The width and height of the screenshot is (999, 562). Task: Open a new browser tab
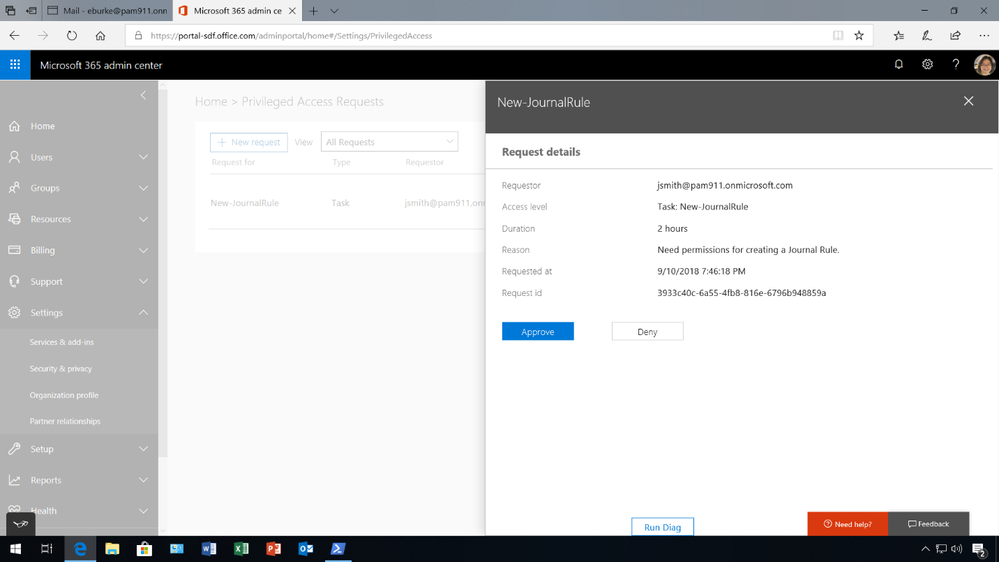(313, 11)
